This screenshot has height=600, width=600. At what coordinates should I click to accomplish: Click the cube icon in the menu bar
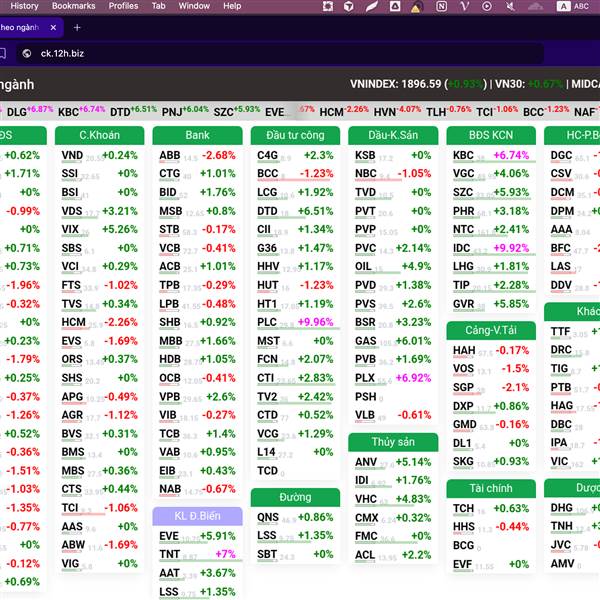tap(348, 6)
